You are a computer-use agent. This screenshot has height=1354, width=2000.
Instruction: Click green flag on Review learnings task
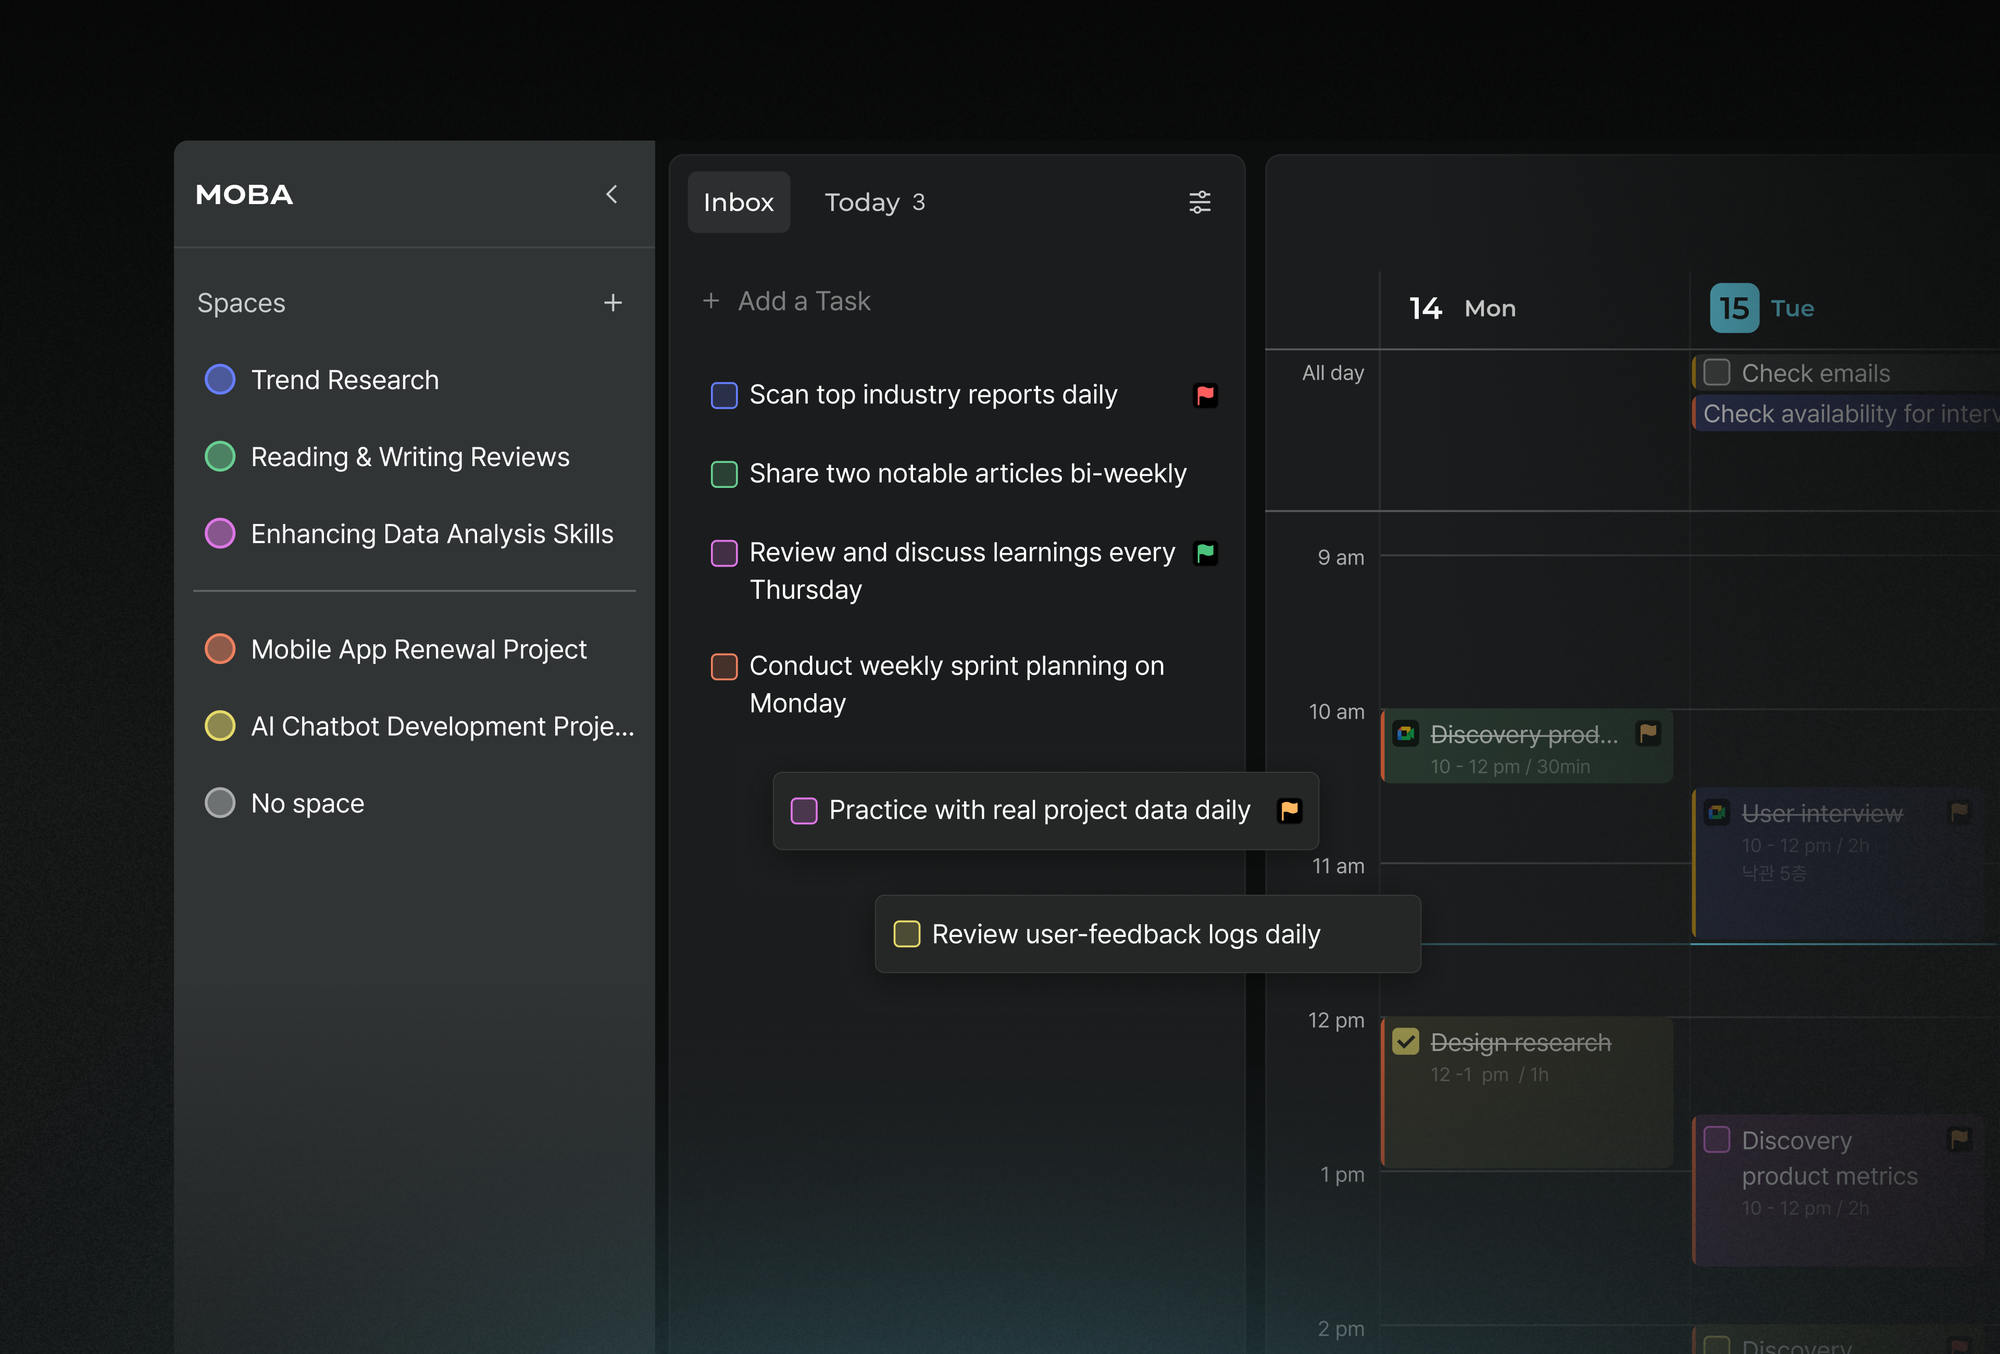(1205, 553)
